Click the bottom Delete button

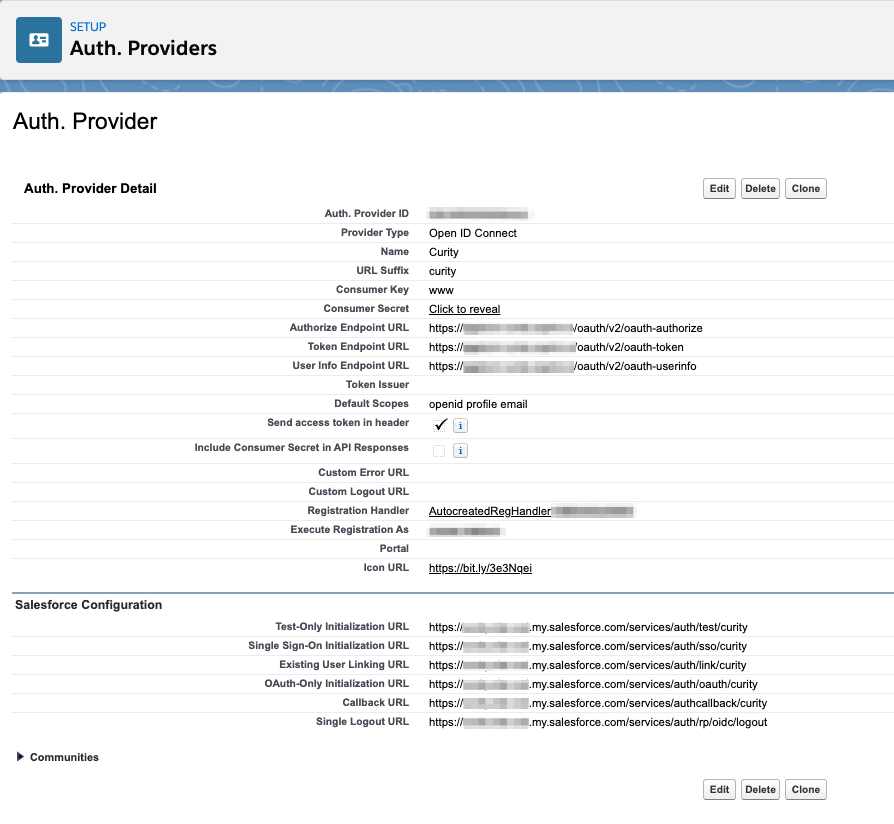coord(760,789)
